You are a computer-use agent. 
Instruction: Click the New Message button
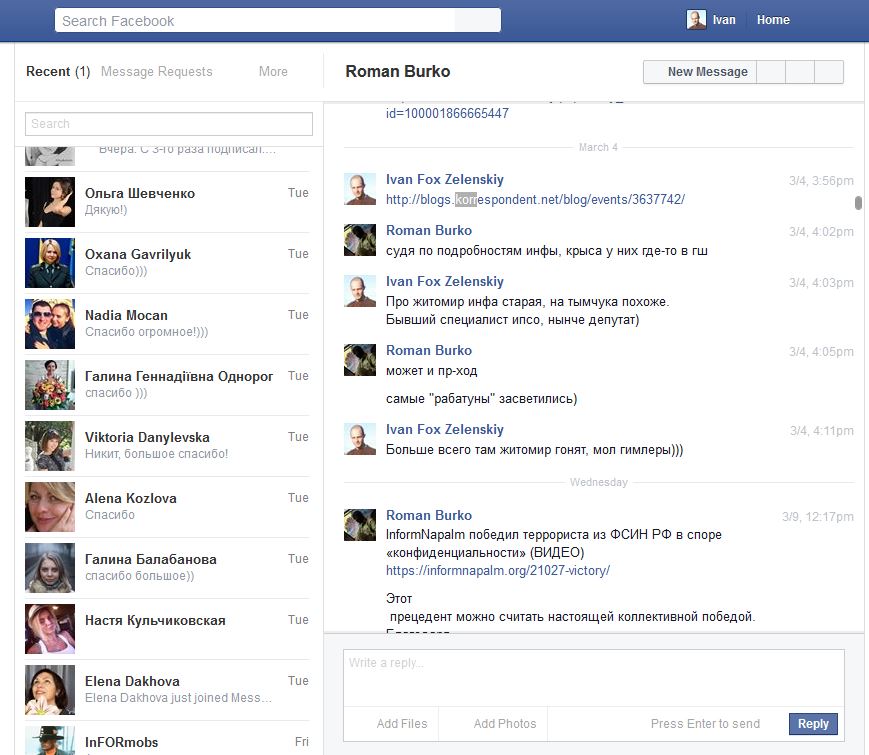click(707, 72)
